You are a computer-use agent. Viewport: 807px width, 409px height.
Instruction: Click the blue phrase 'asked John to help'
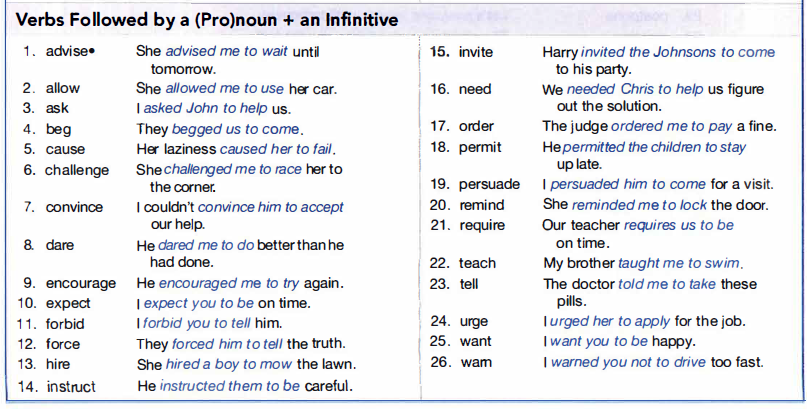[205, 109]
